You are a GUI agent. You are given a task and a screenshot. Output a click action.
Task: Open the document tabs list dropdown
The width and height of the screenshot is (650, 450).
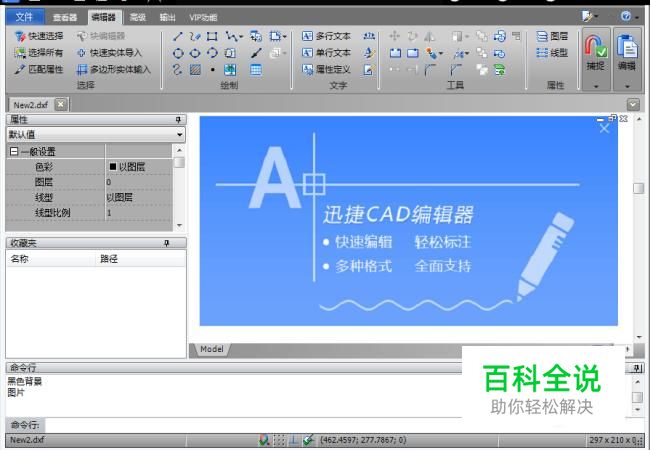(633, 104)
